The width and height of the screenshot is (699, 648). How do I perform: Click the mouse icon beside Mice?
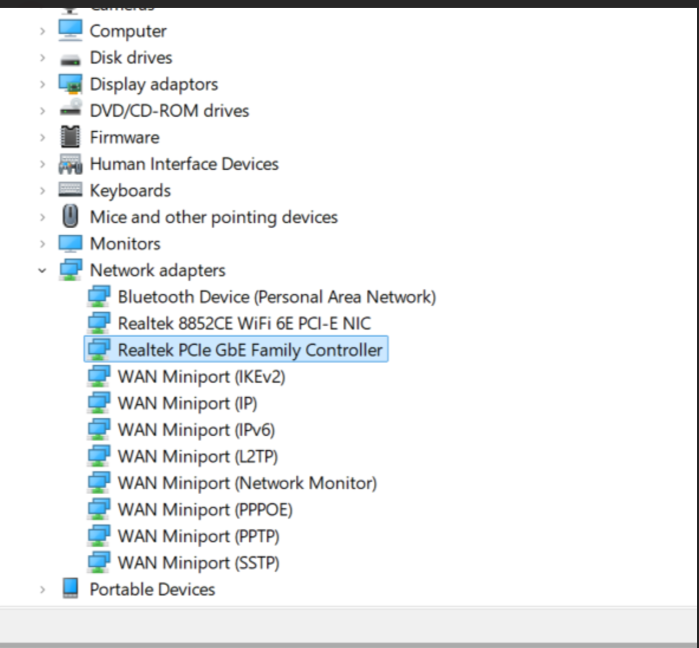[70, 217]
